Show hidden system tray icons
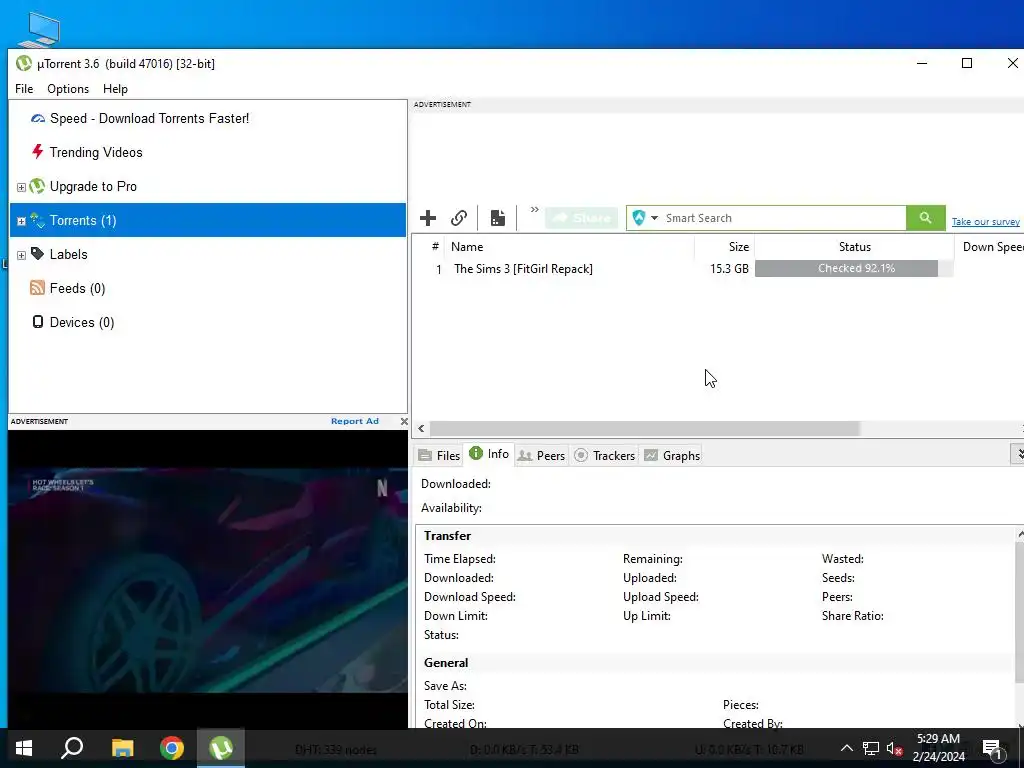 click(x=846, y=748)
